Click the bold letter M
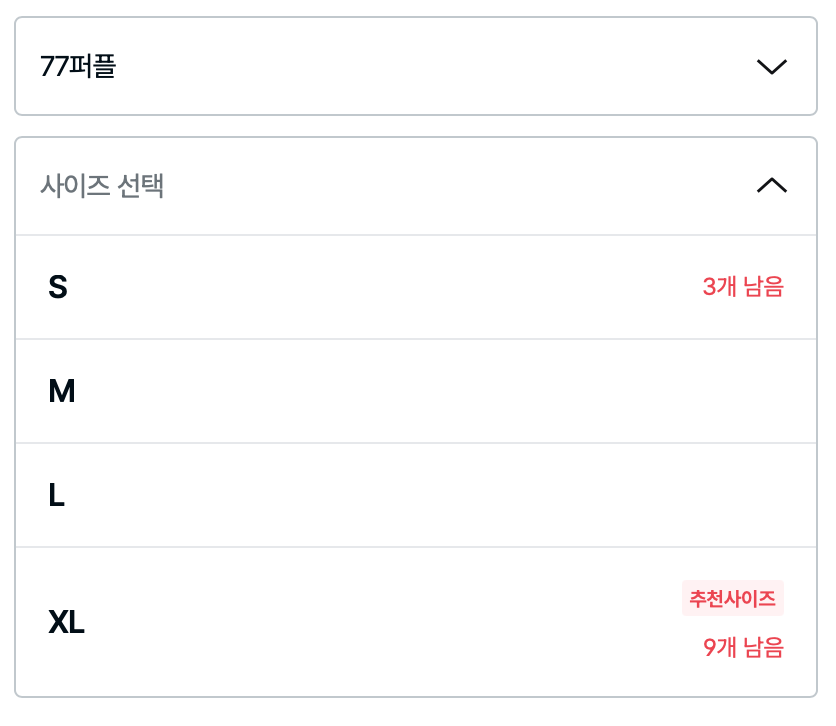836x726 pixels. click(x=62, y=391)
